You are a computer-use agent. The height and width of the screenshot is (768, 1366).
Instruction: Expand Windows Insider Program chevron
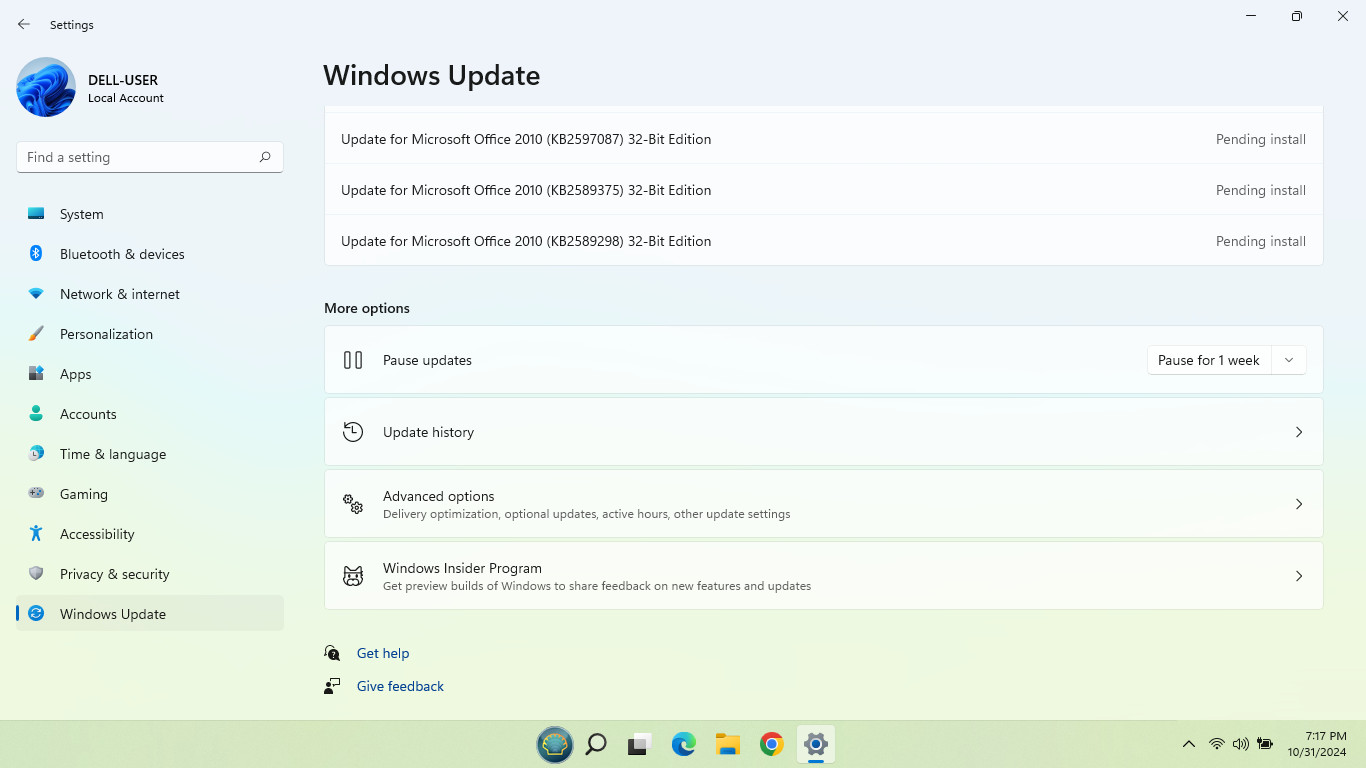pyautogui.click(x=1299, y=576)
